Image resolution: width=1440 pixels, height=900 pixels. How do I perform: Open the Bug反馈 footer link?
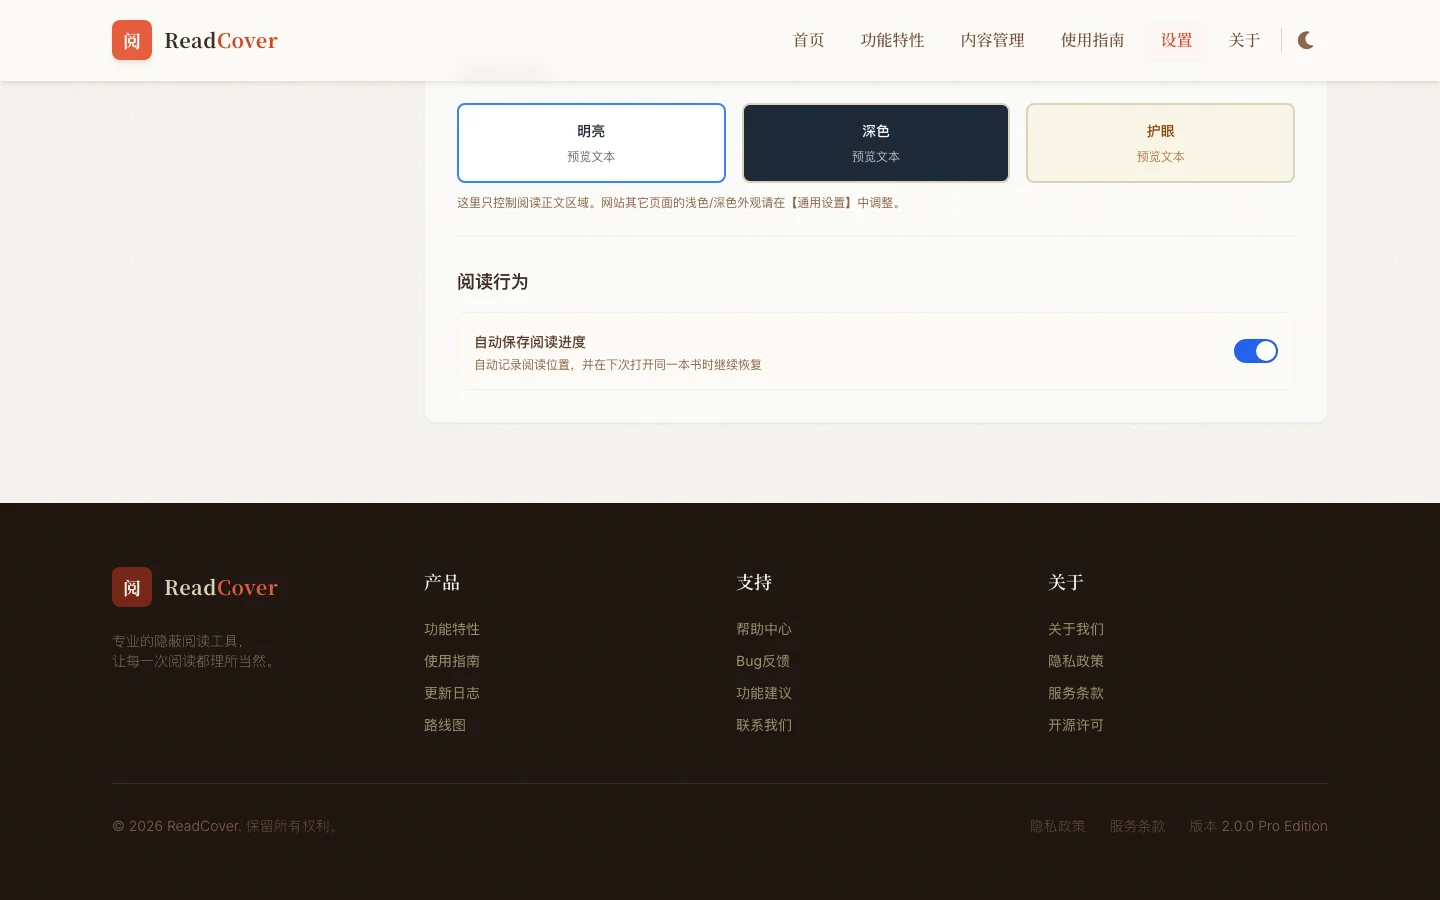(x=763, y=661)
